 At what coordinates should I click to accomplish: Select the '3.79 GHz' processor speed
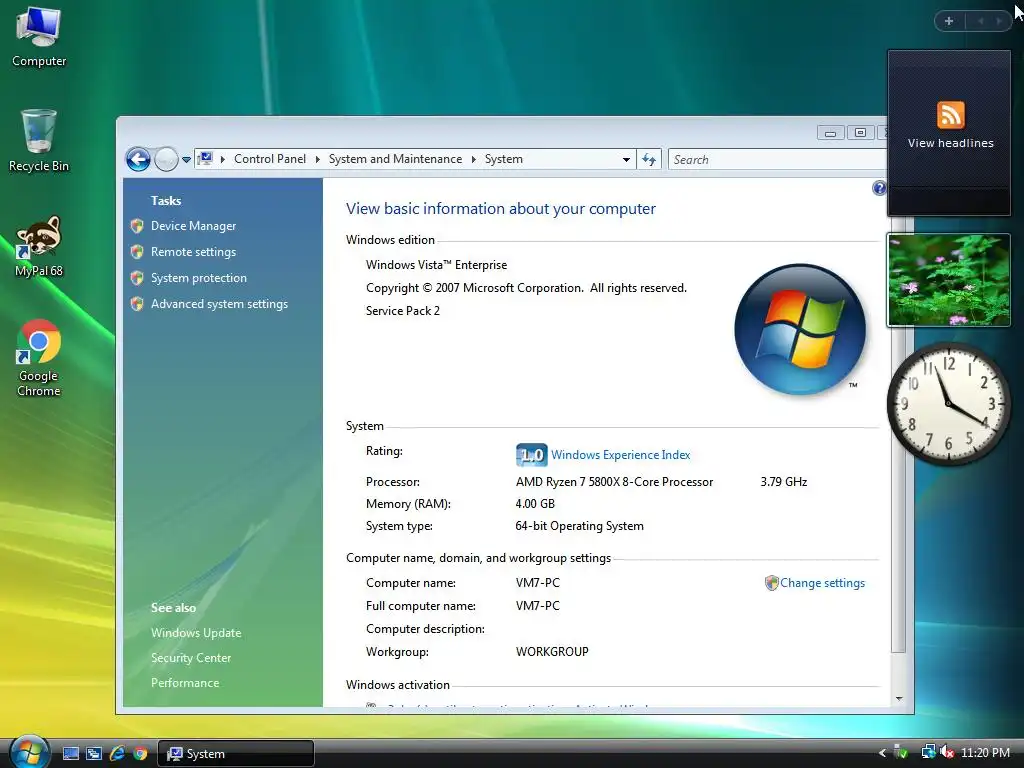click(x=784, y=482)
